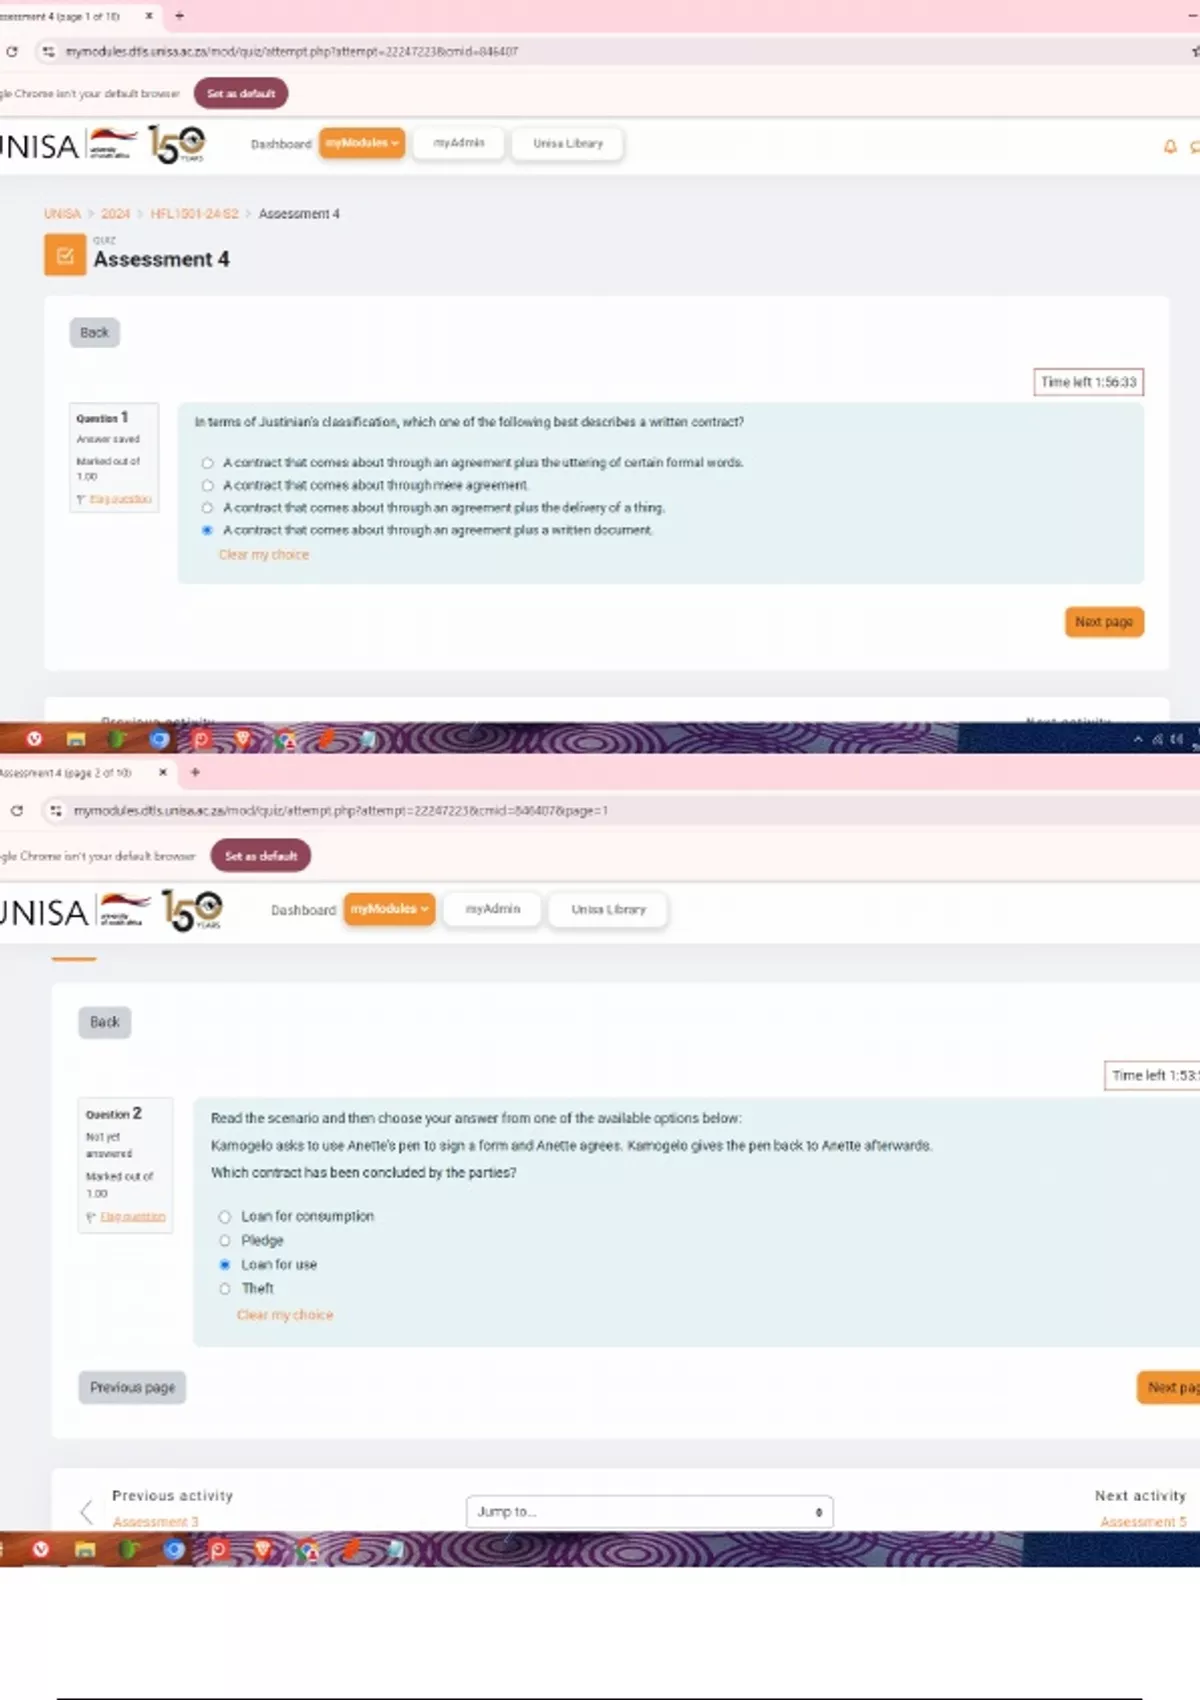Image resolution: width=1200 pixels, height=1700 pixels.
Task: Click the address bar URL ending in page=1
Action: [x=340, y=811]
